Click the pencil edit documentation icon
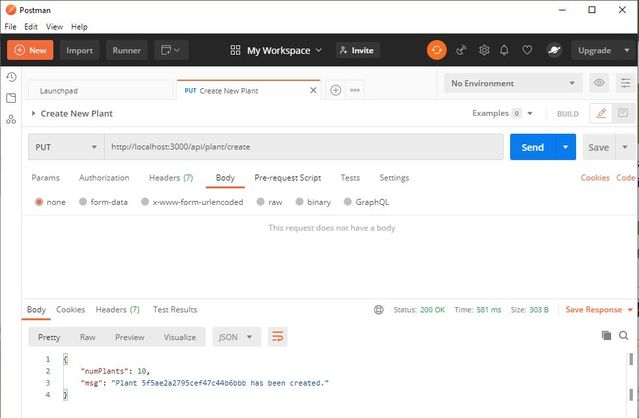 coord(601,113)
